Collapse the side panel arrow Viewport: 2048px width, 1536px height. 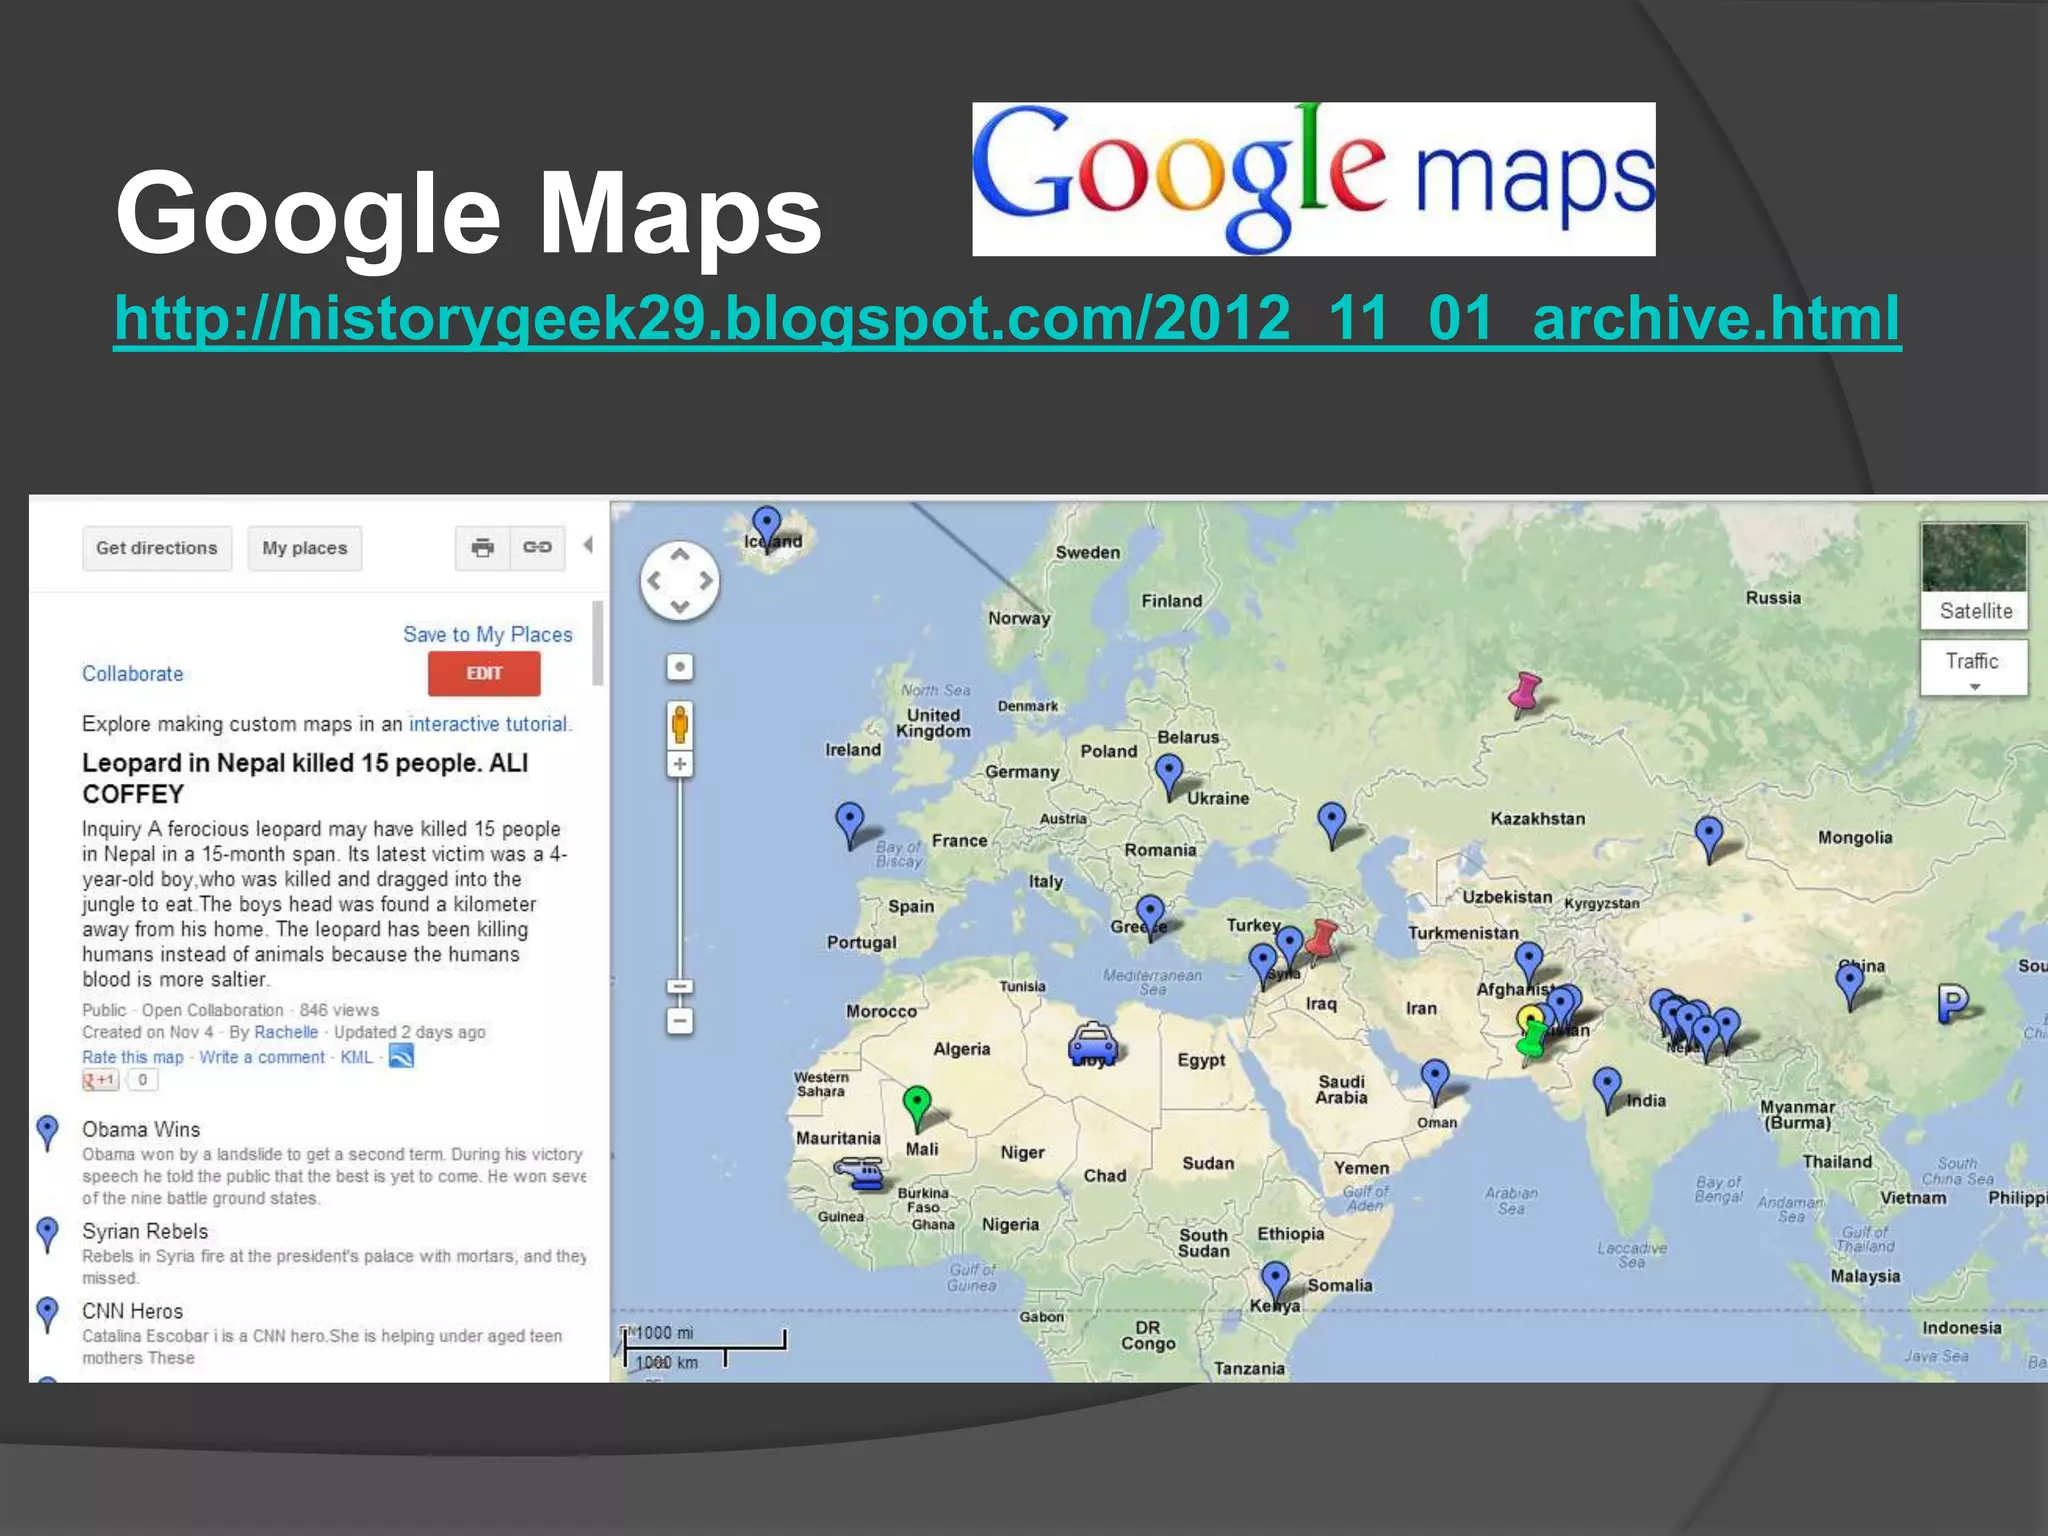click(588, 545)
